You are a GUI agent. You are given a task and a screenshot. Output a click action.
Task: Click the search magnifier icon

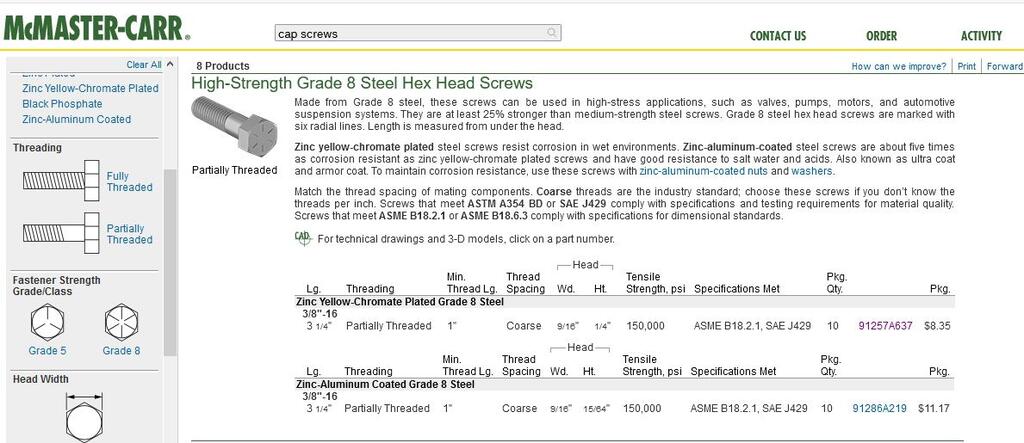tap(552, 33)
